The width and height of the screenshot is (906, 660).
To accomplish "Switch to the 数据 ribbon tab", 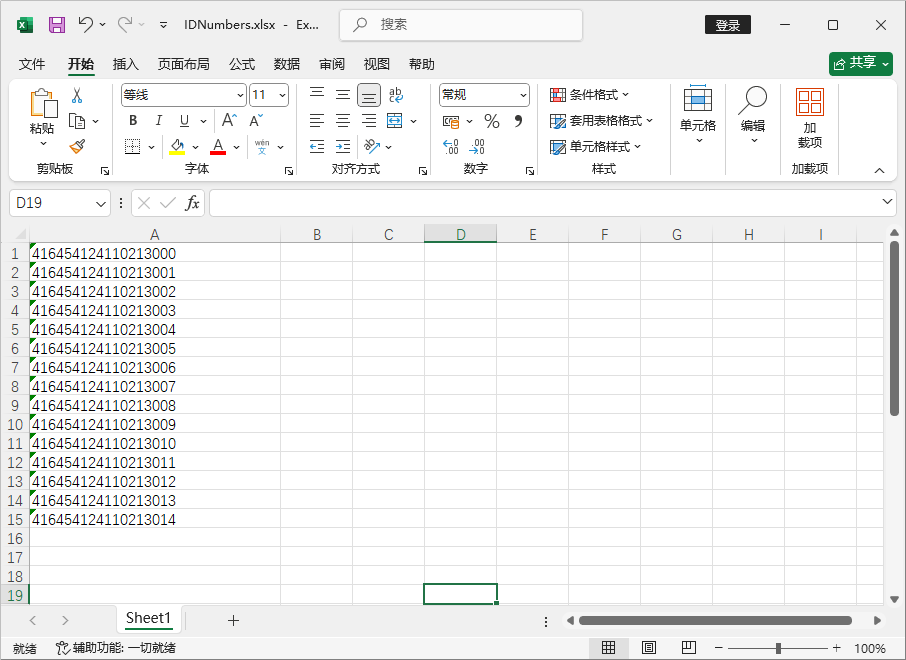I will [x=286, y=64].
